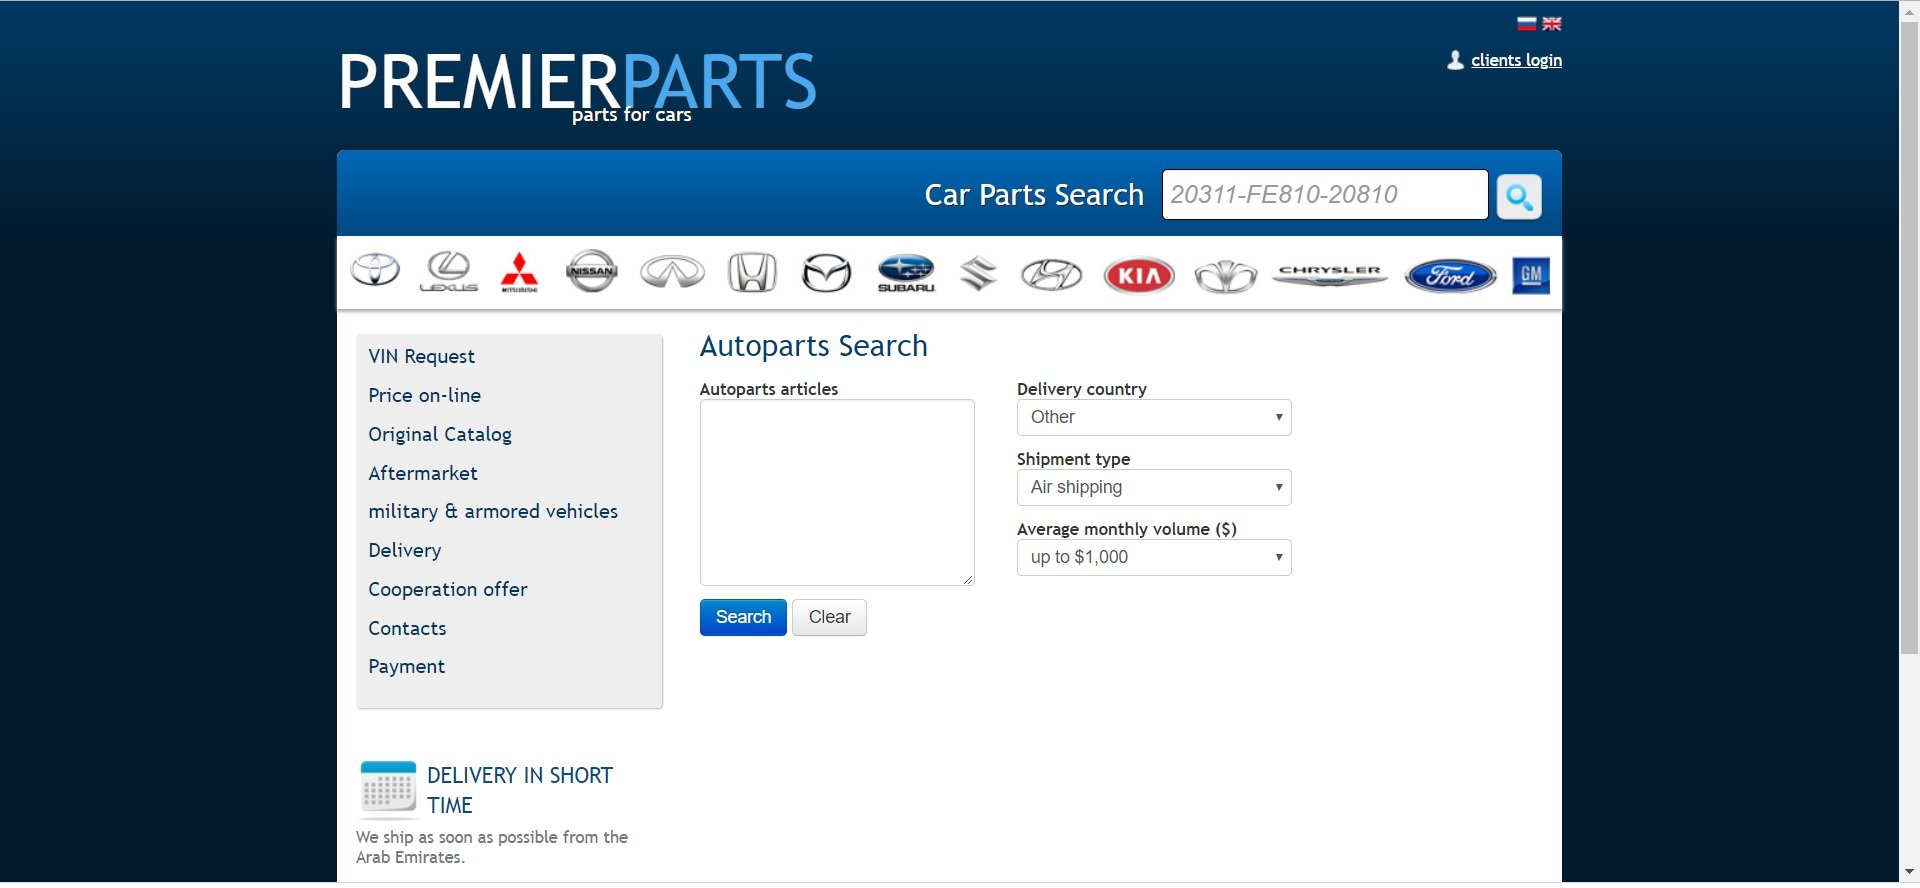The width and height of the screenshot is (1920, 888).
Task: Click the magnifier search icon button
Action: point(1519,196)
